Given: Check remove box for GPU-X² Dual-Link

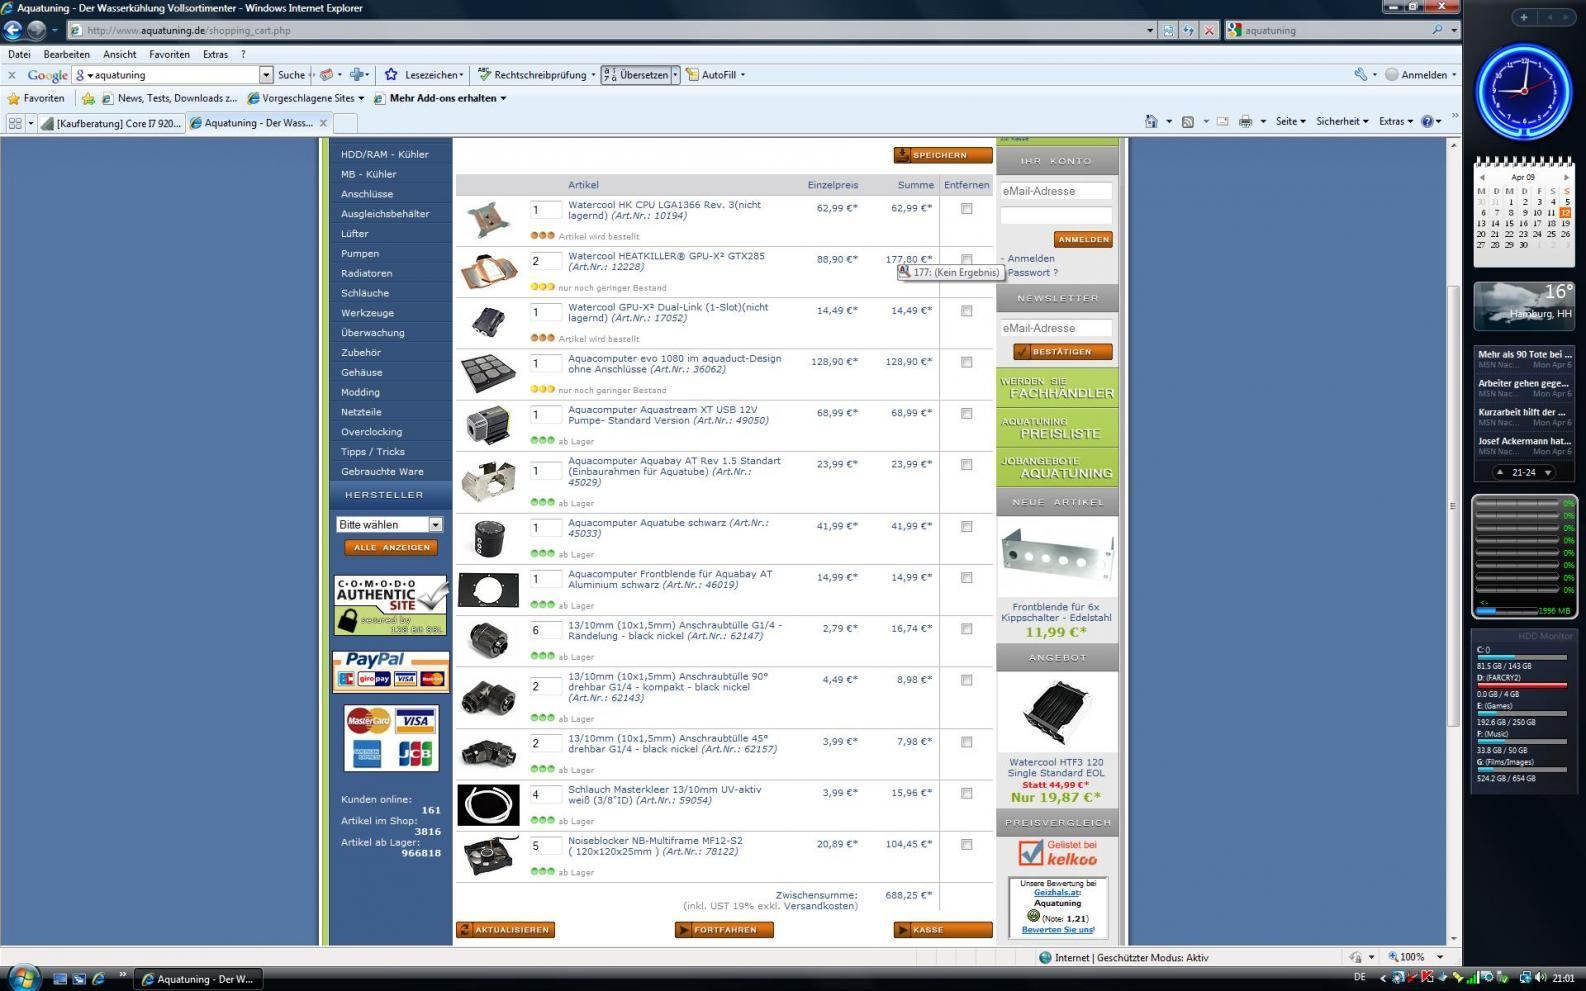Looking at the screenshot, I should coord(966,311).
